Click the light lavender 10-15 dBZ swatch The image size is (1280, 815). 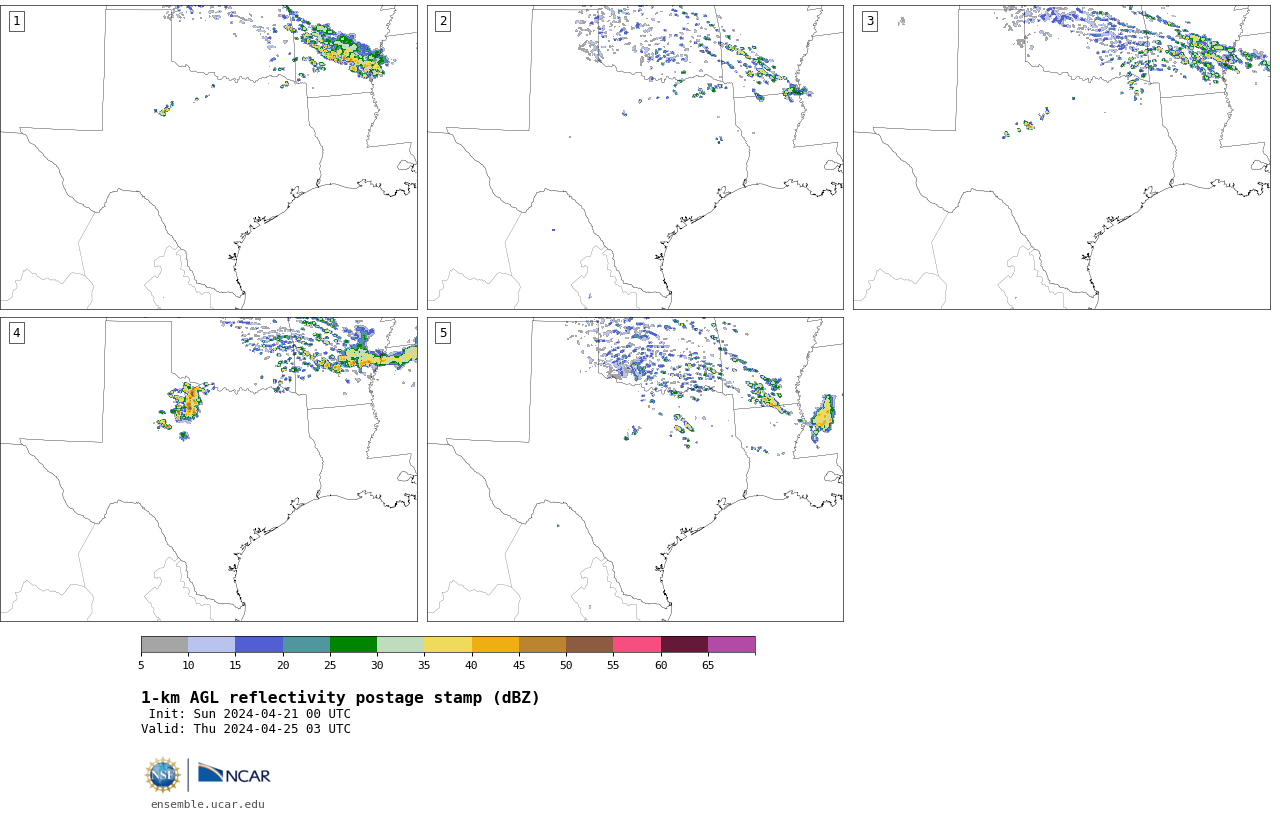212,644
